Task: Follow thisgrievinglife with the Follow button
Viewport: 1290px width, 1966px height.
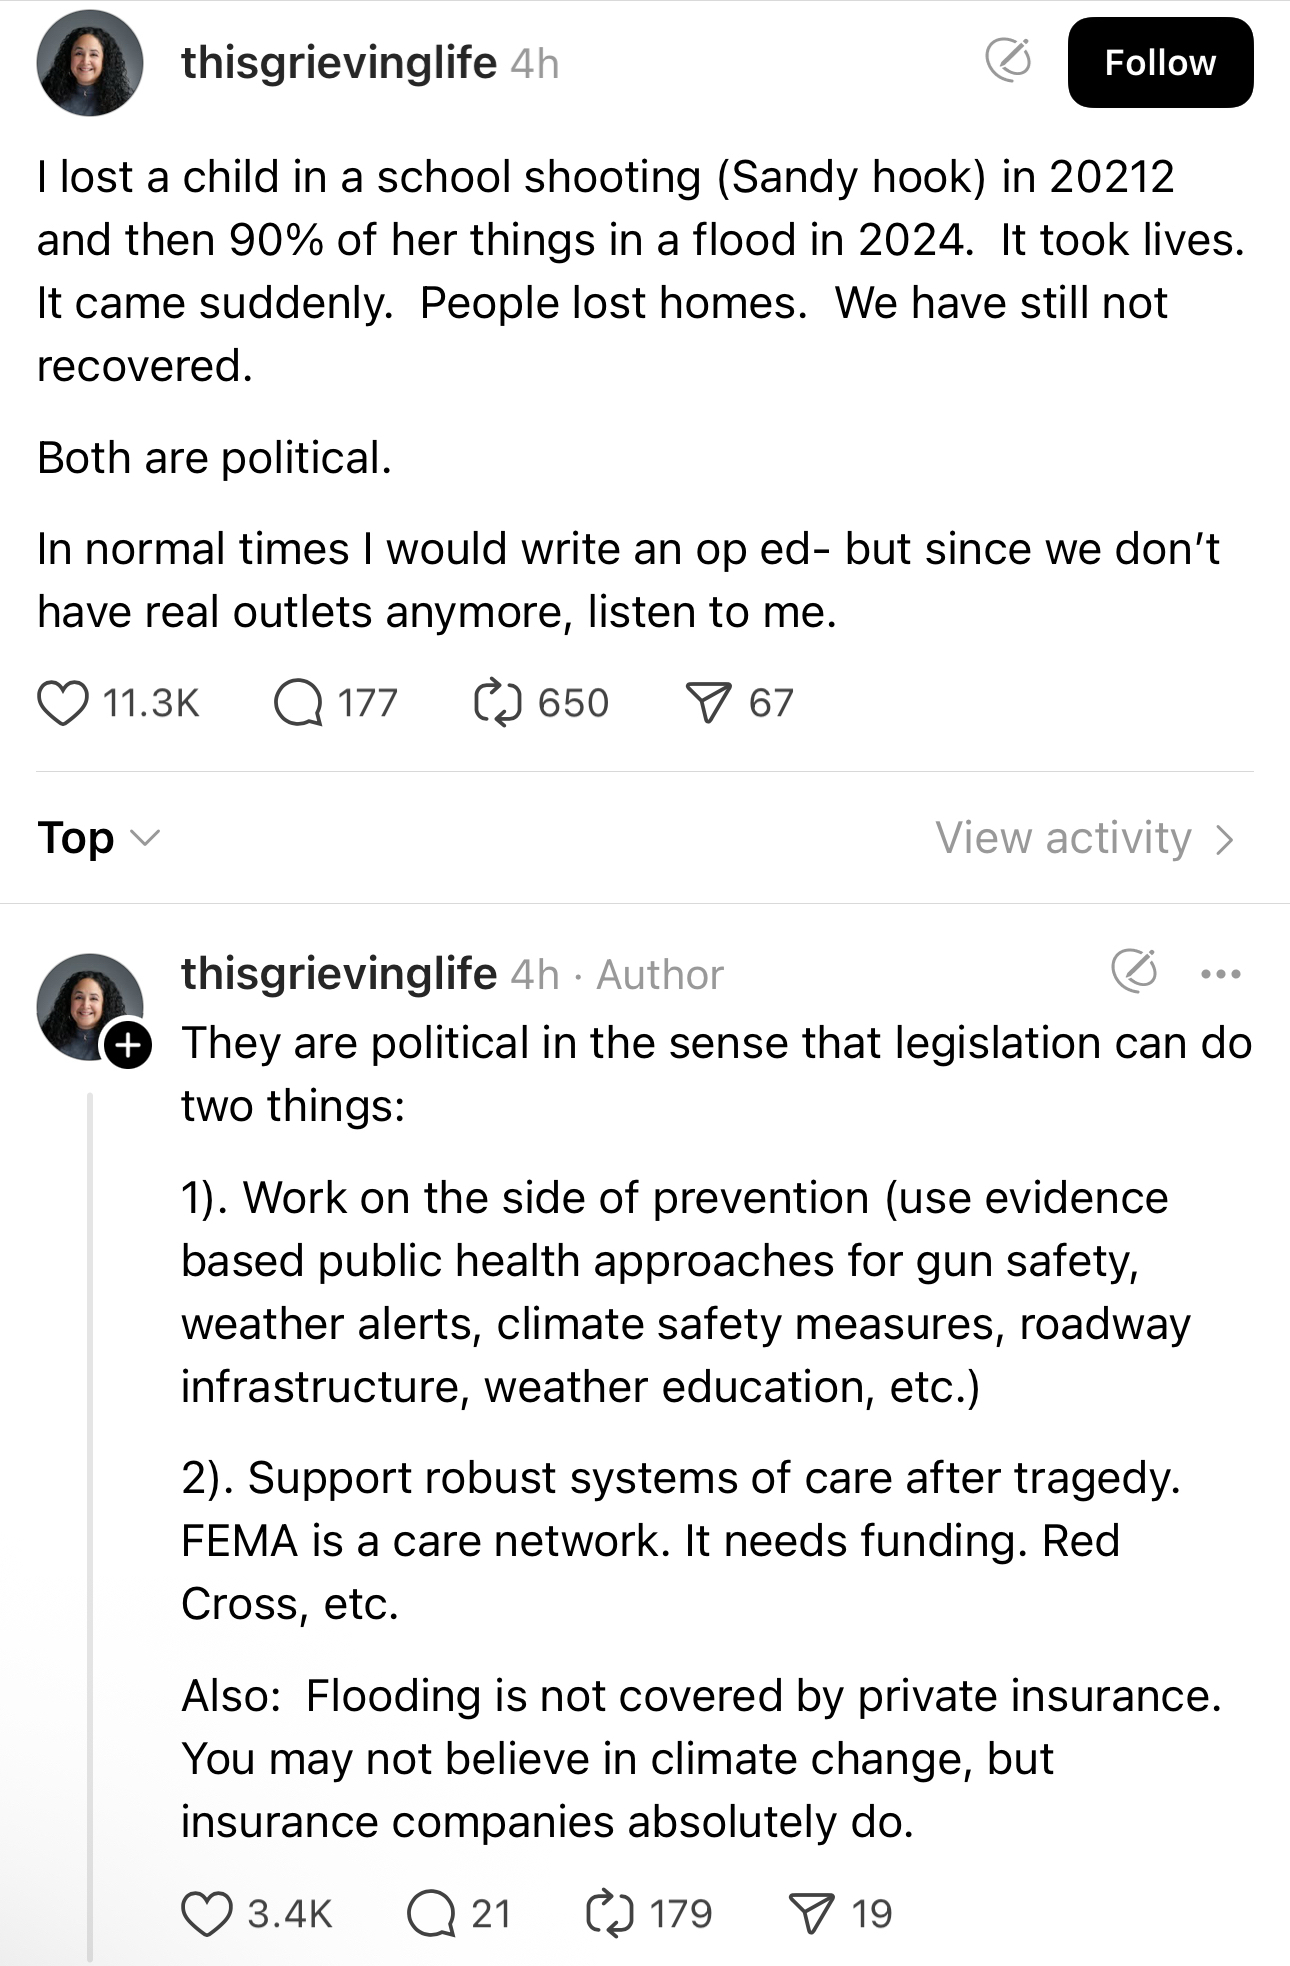Action: click(x=1160, y=62)
